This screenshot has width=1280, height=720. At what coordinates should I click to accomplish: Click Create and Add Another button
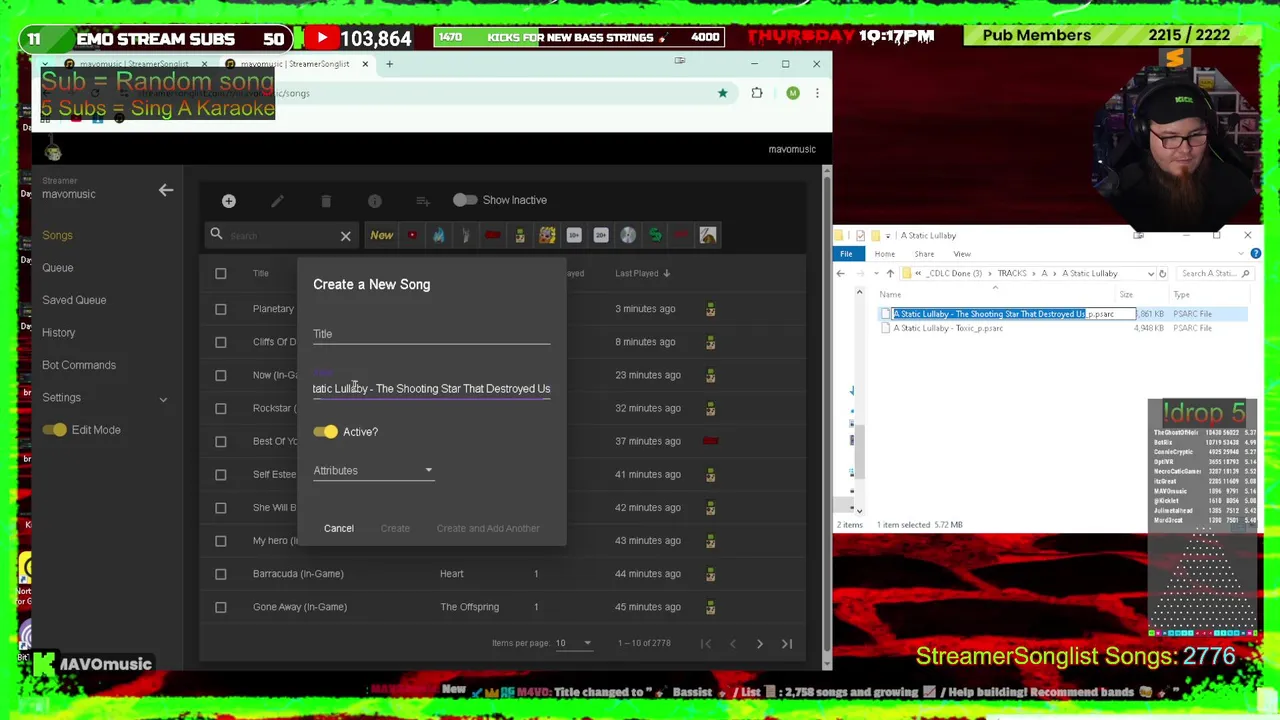click(x=488, y=528)
